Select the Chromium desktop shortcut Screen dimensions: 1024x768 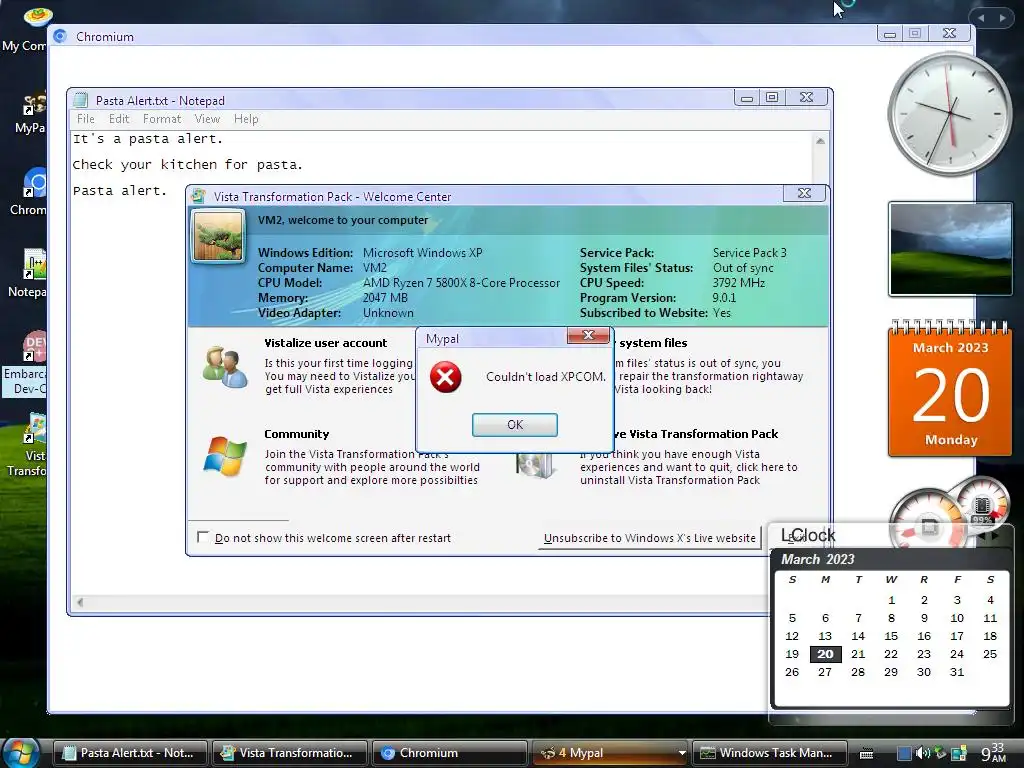(28, 191)
